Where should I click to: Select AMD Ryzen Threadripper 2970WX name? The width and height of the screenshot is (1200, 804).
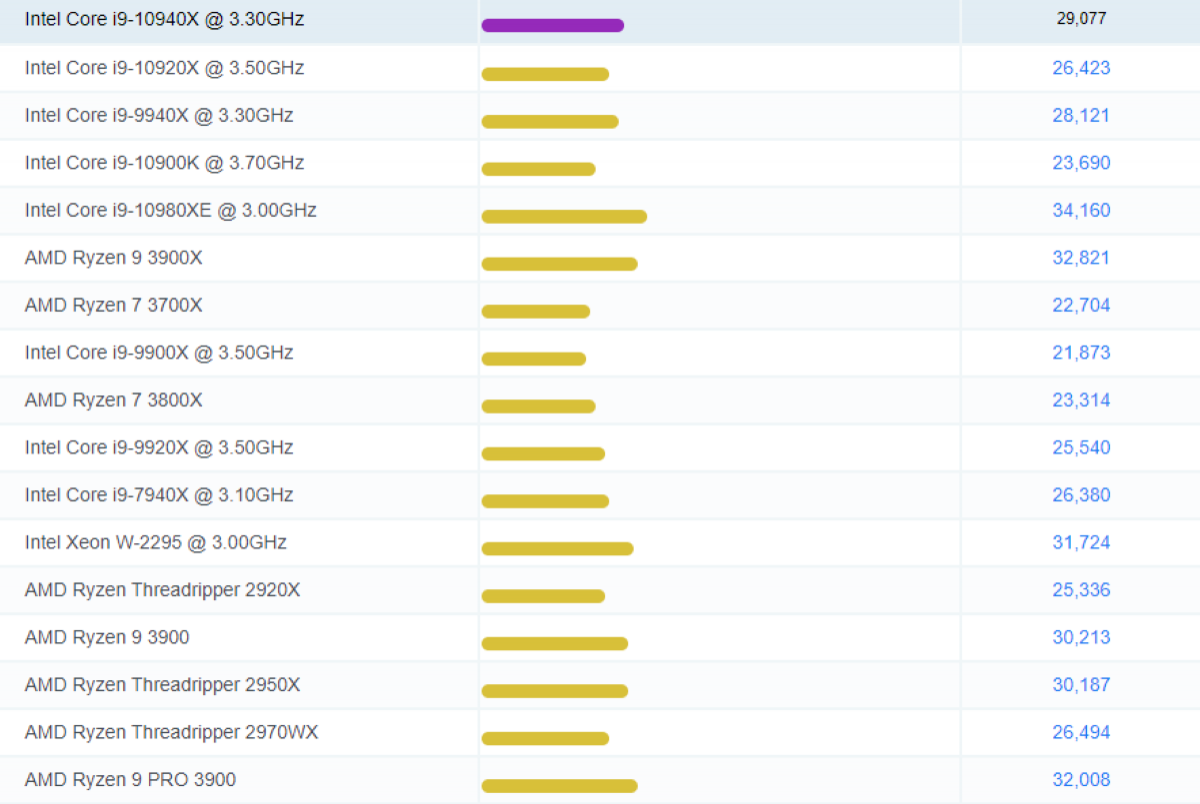point(172,732)
